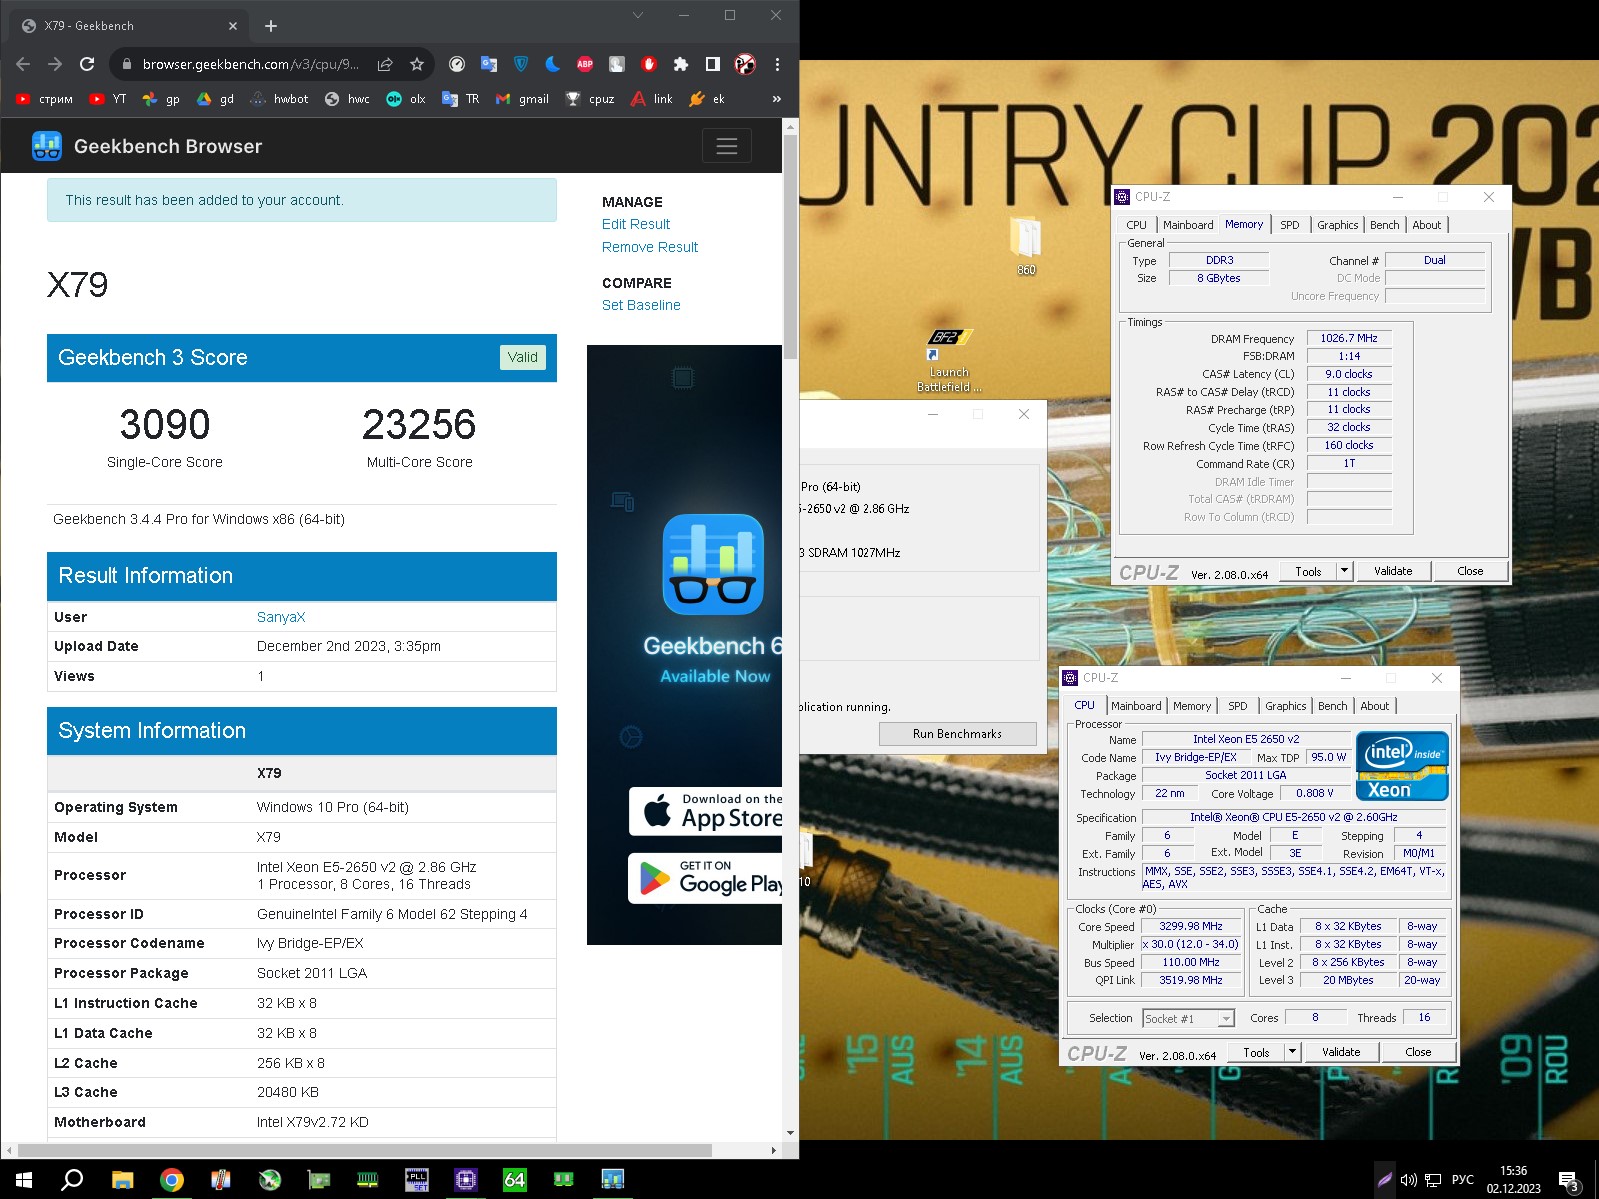The height and width of the screenshot is (1199, 1599).
Task: Click Edit Result link
Action: [x=636, y=224]
